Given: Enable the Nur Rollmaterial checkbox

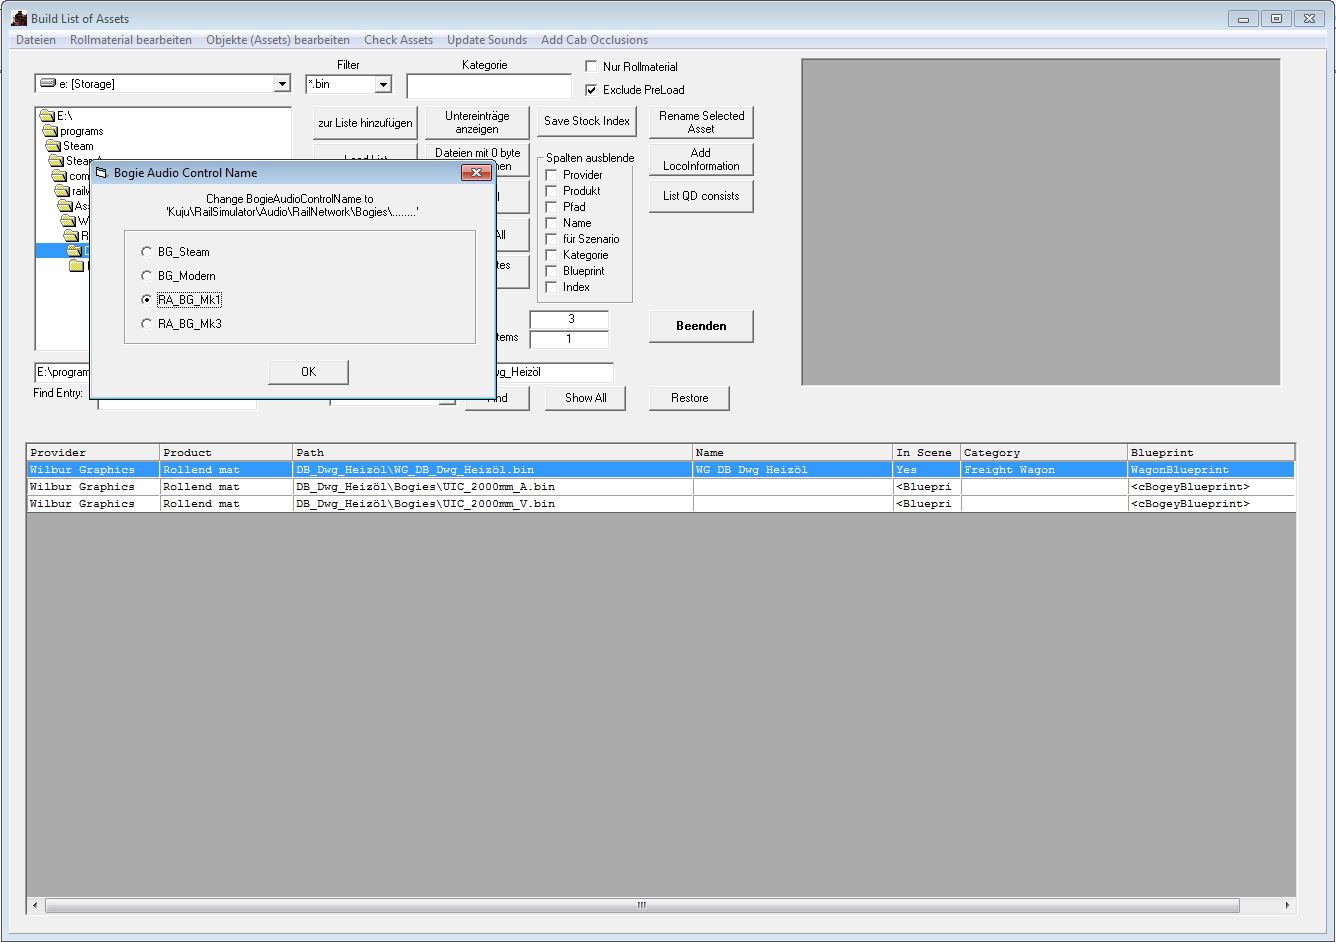Looking at the screenshot, I should click(591, 67).
